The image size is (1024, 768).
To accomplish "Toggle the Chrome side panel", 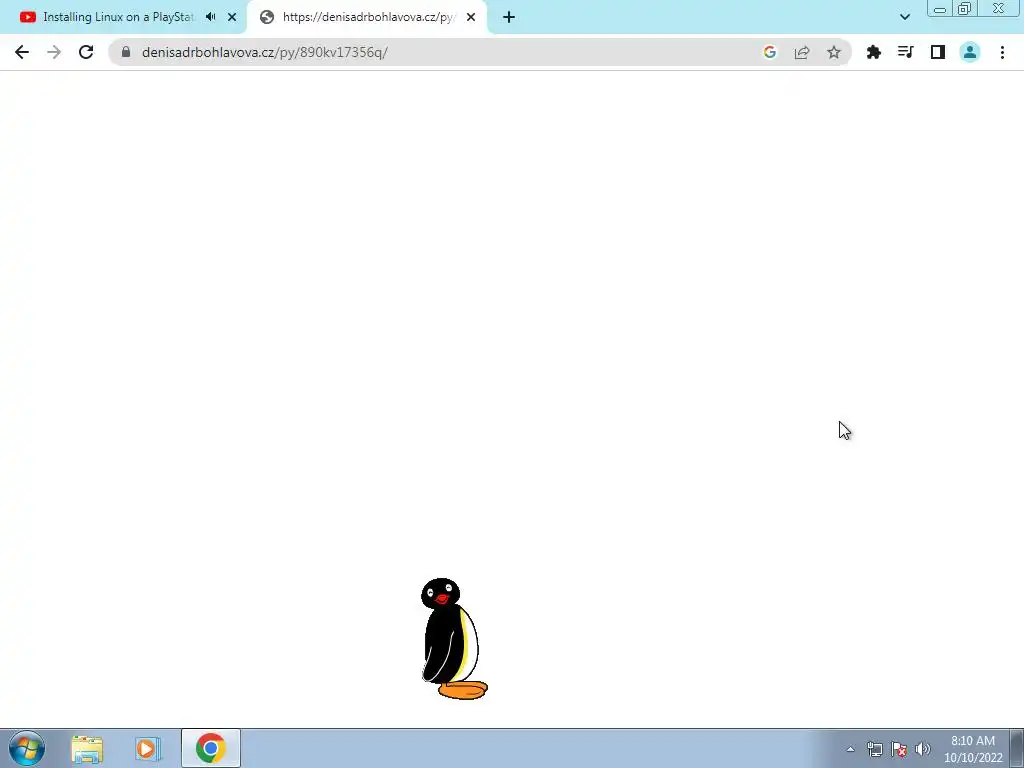I will (x=938, y=52).
